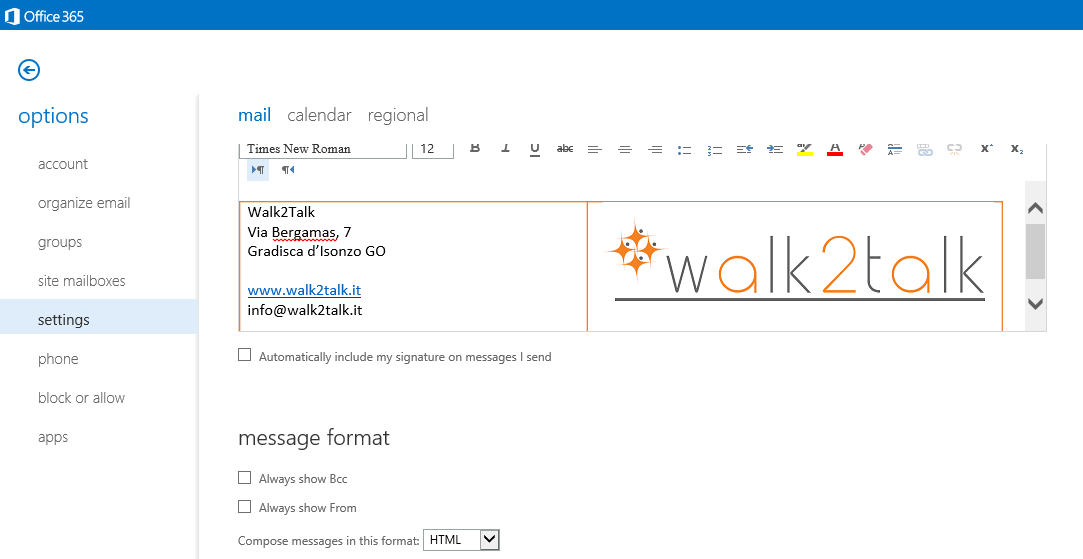Apply yellow text highlight color

805,149
